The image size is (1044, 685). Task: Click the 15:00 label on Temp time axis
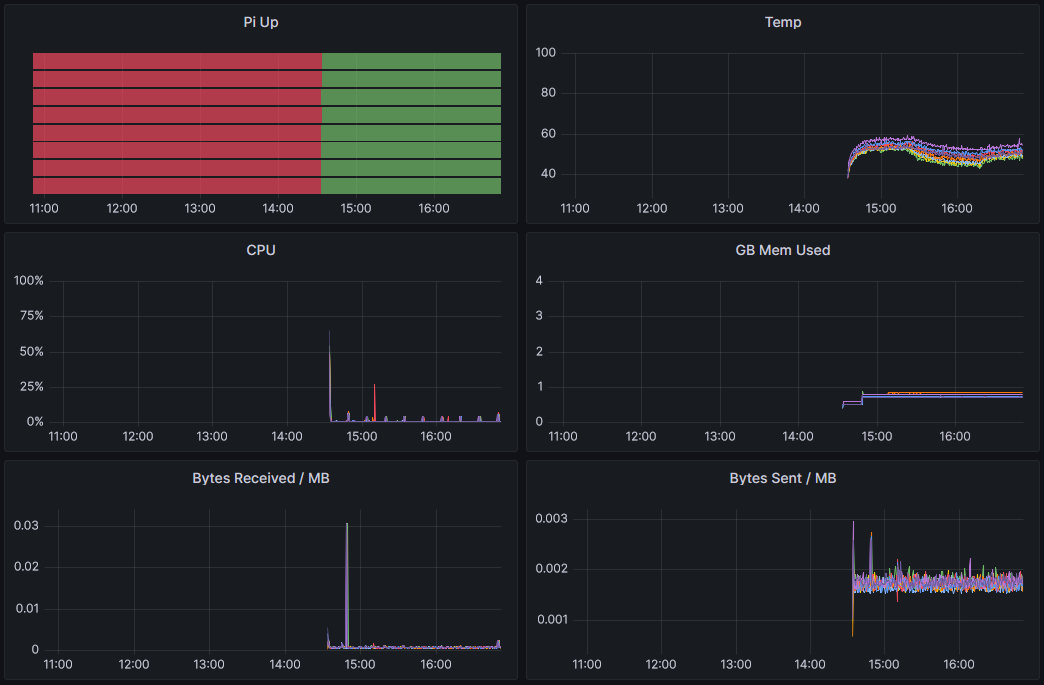881,209
